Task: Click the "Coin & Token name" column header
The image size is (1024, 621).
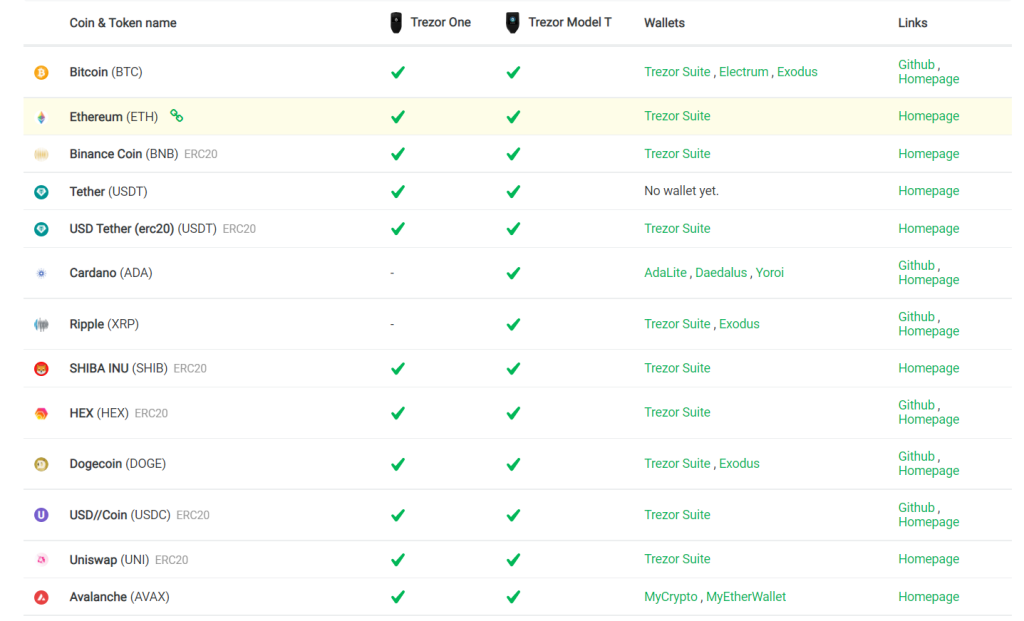Action: click(123, 23)
